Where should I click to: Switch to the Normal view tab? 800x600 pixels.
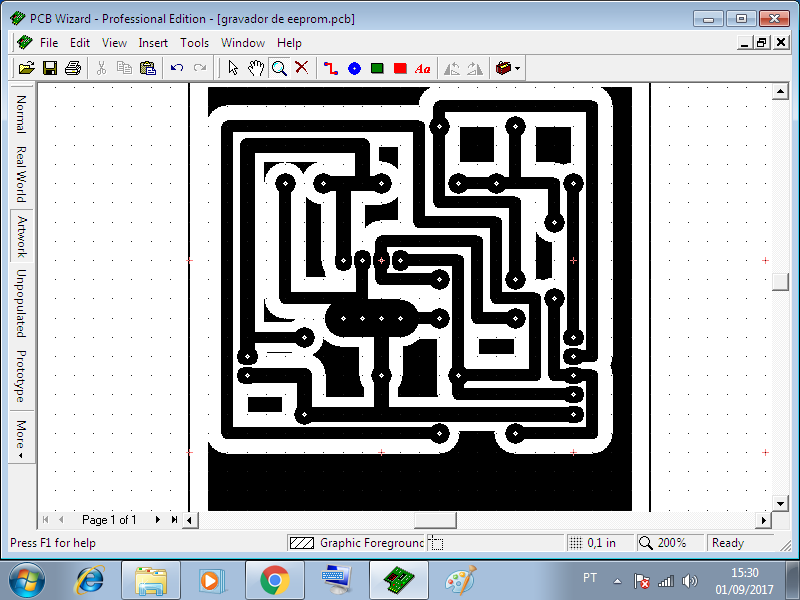tap(21, 114)
